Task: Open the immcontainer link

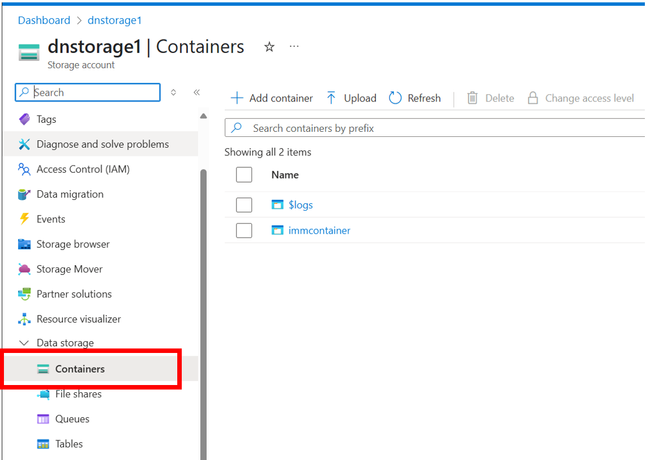Action: tap(319, 230)
